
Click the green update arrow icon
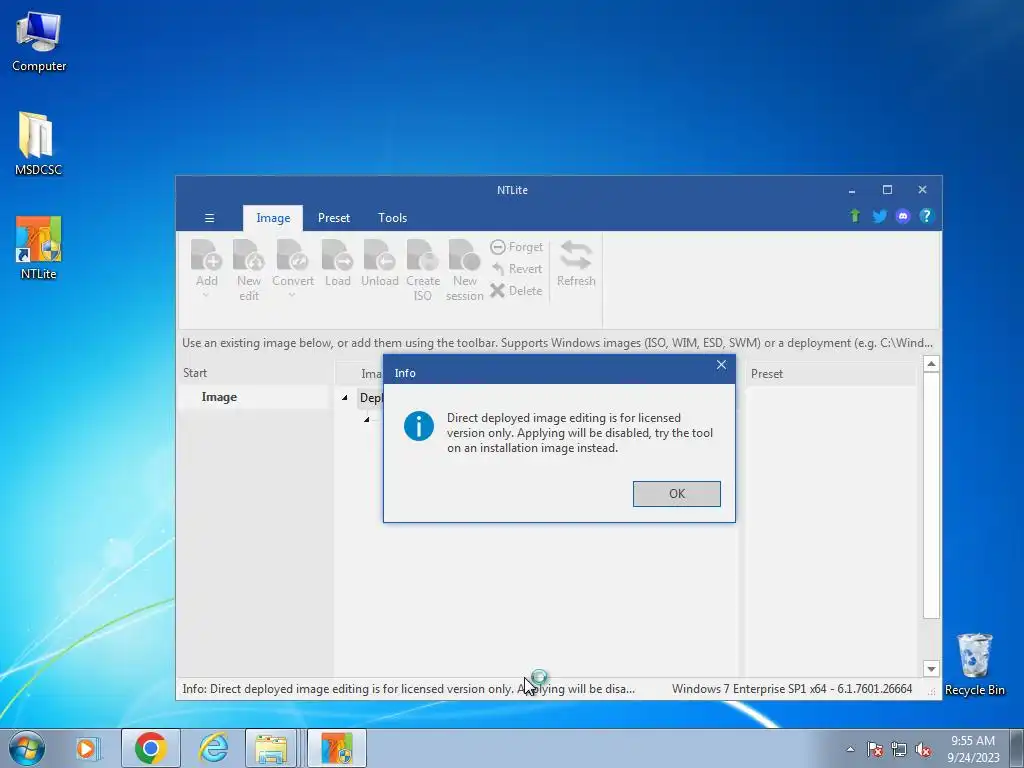855,216
